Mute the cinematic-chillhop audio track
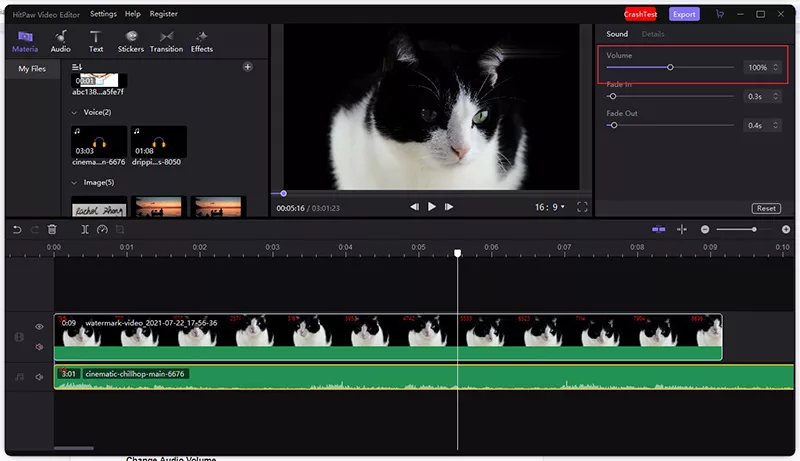The height and width of the screenshot is (461, 800). pos(40,377)
